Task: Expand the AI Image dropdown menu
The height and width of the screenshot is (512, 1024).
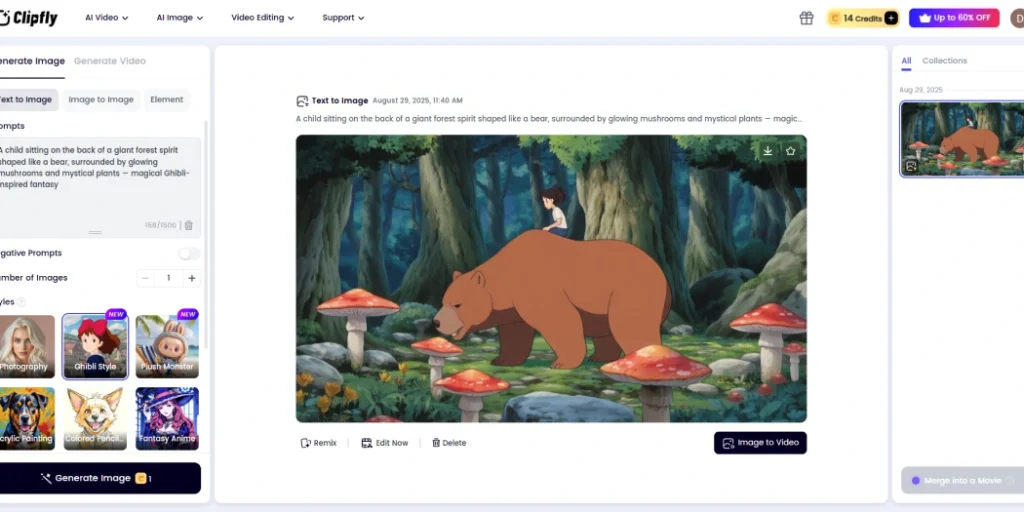Action: [x=180, y=18]
